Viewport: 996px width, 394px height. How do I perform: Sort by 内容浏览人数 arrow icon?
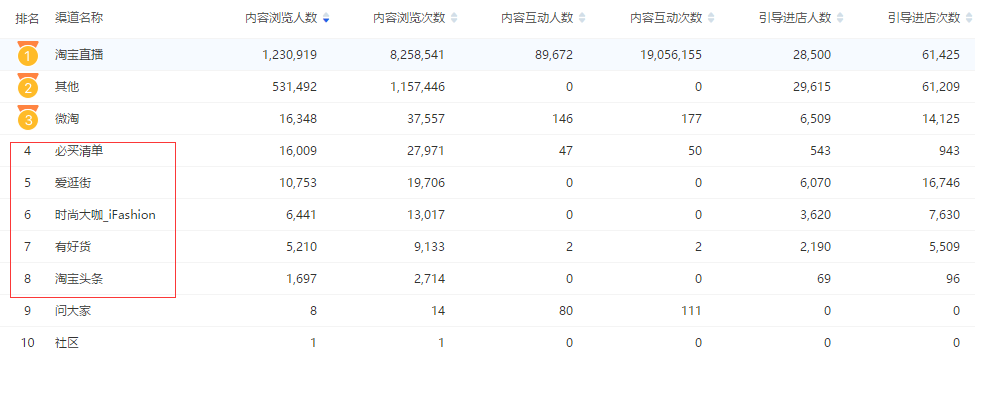pyautogui.click(x=326, y=18)
